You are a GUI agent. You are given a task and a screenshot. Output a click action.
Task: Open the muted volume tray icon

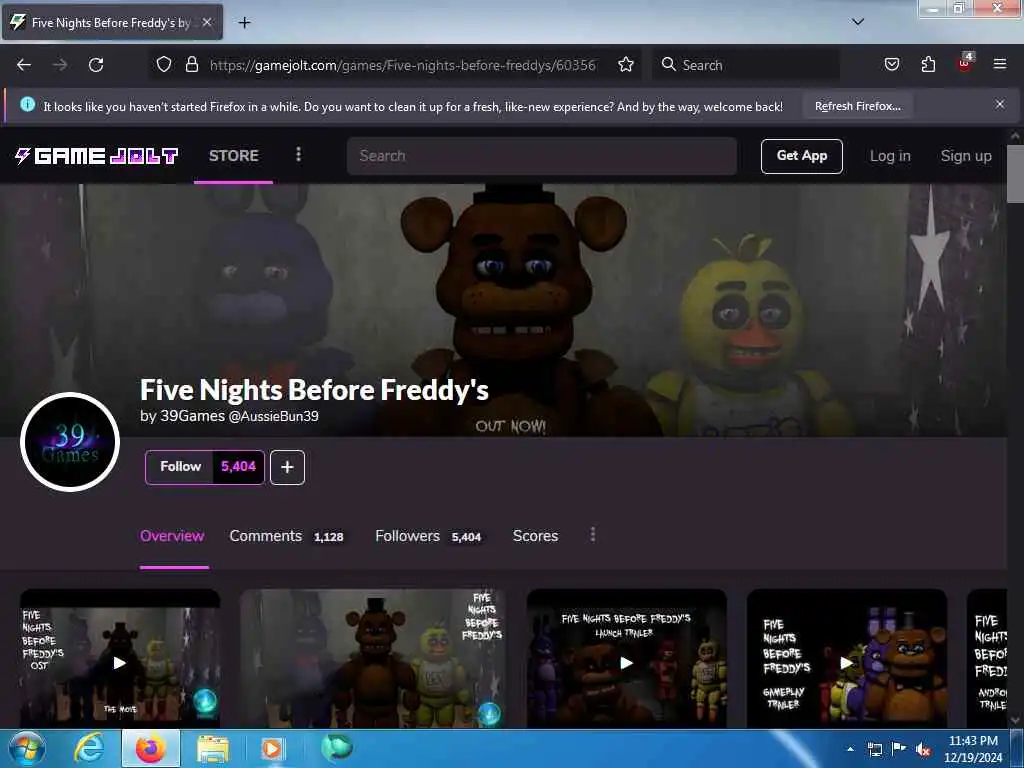(x=923, y=749)
